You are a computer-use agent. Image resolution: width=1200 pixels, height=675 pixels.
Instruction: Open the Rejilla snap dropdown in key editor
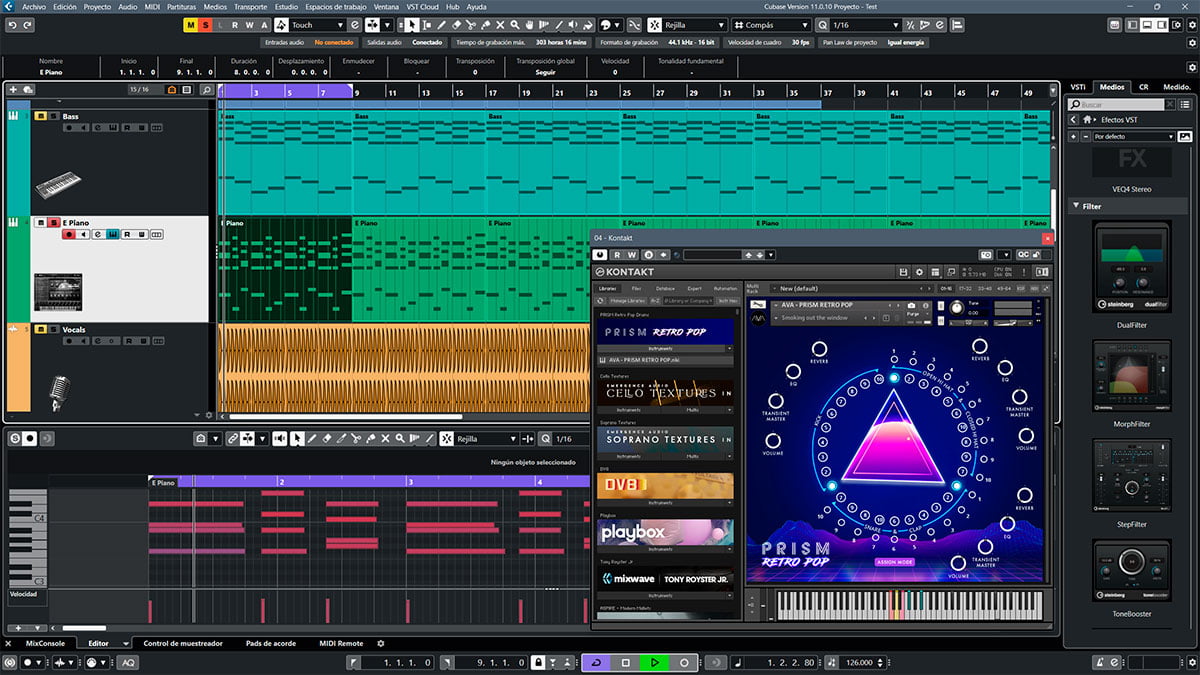487,439
